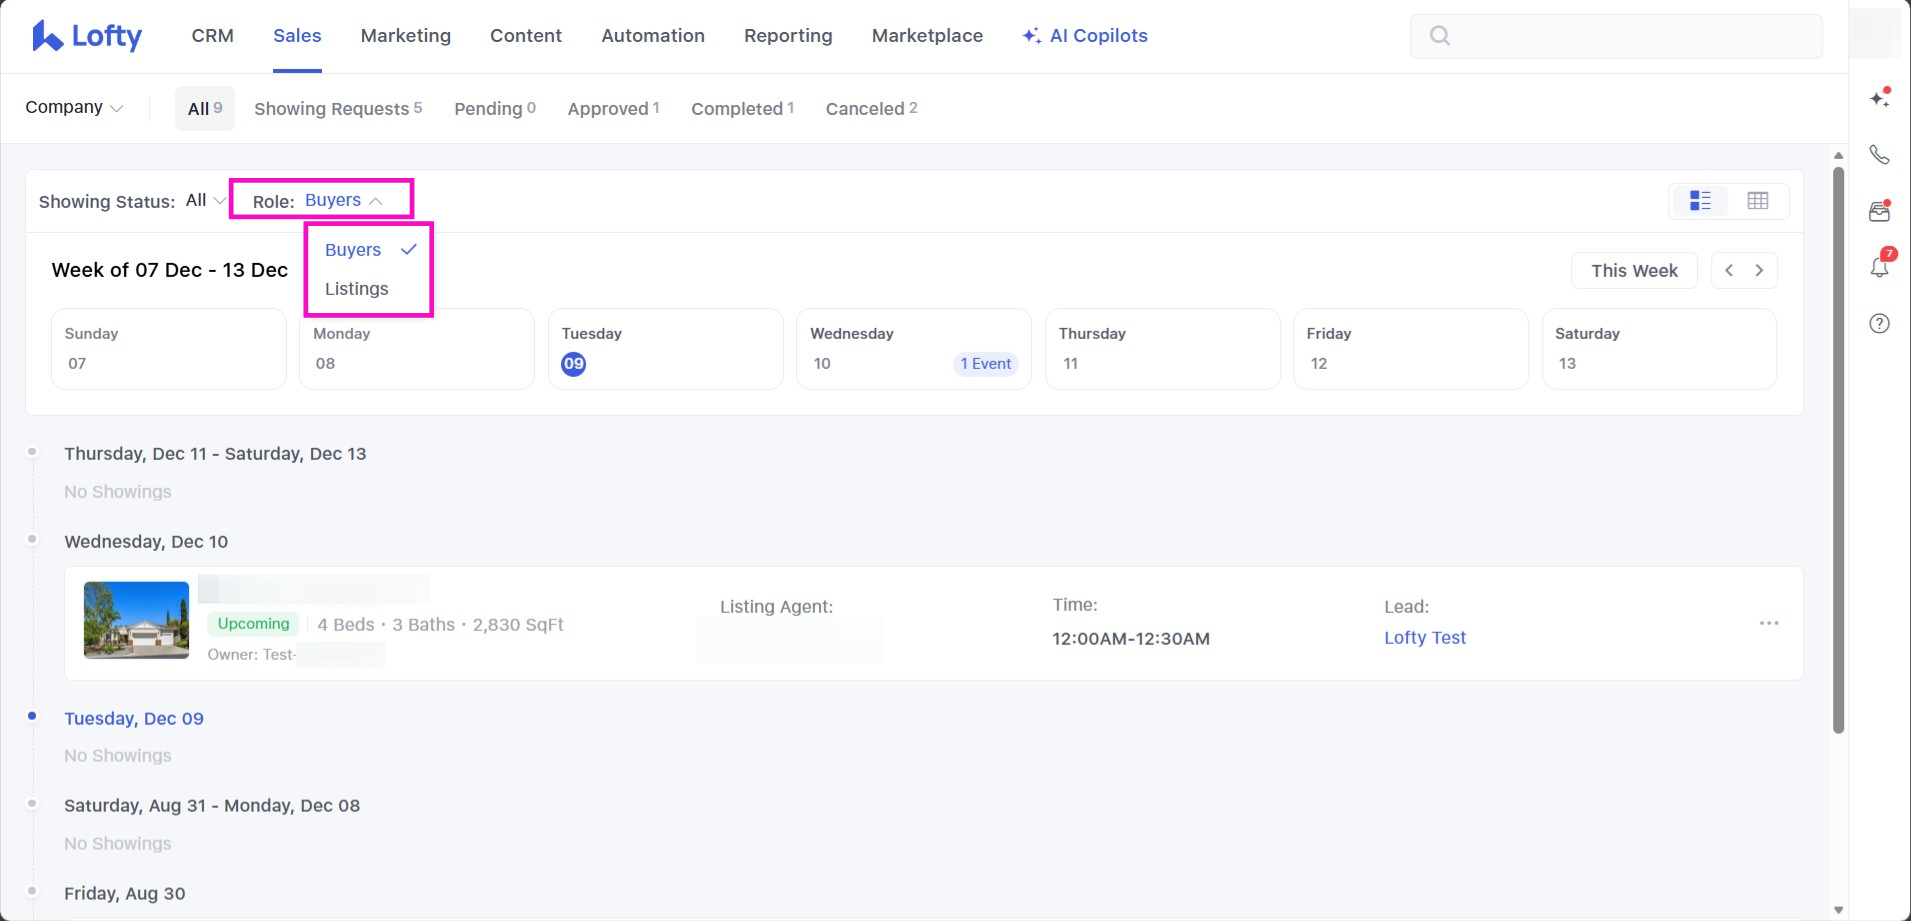Expand the Company dropdown

pyautogui.click(x=74, y=108)
